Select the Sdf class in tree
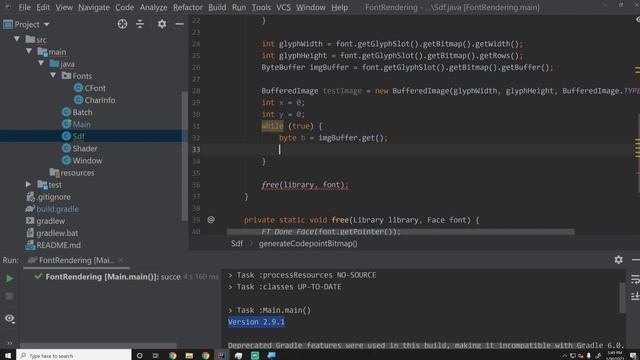This screenshot has height=360, width=640. pos(78,136)
